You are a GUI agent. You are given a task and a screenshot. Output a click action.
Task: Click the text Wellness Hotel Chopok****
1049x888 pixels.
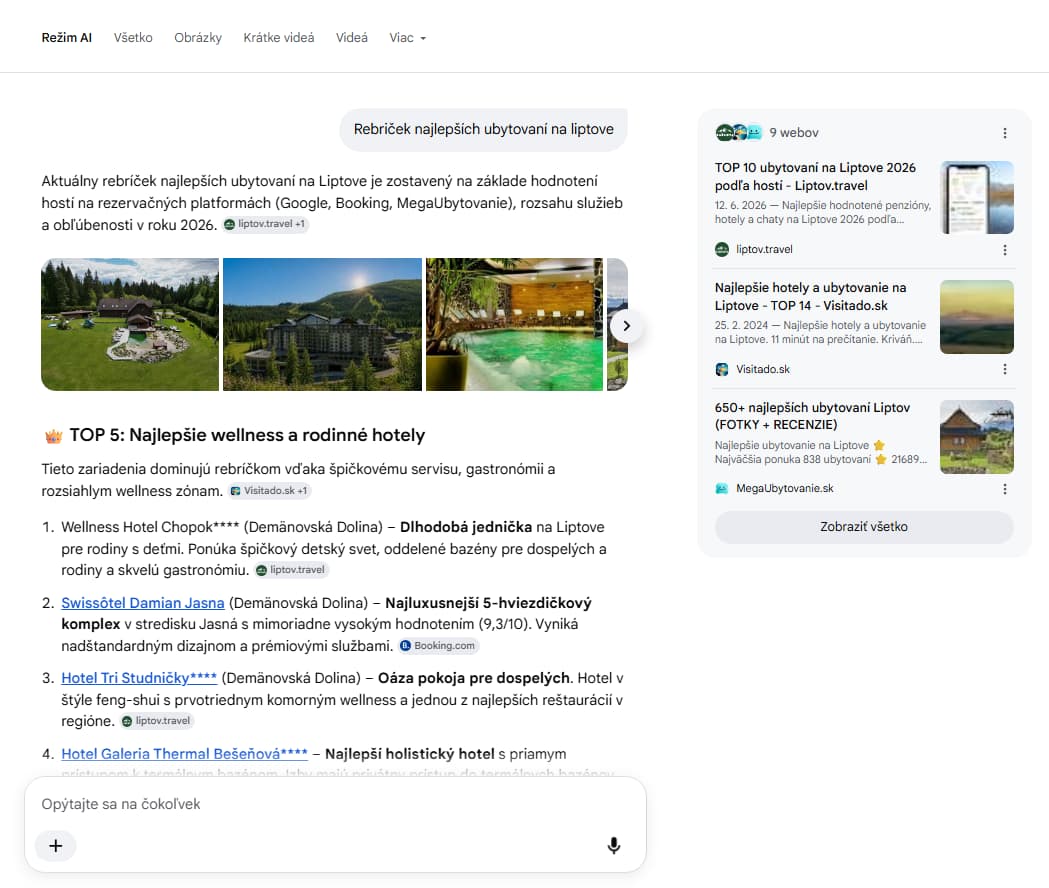point(150,527)
